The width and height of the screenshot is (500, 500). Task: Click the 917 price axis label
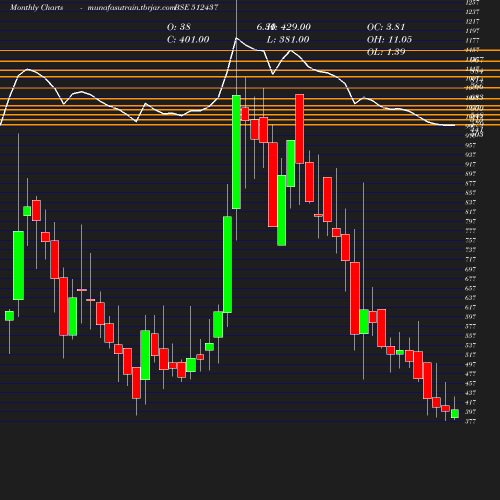(470, 164)
